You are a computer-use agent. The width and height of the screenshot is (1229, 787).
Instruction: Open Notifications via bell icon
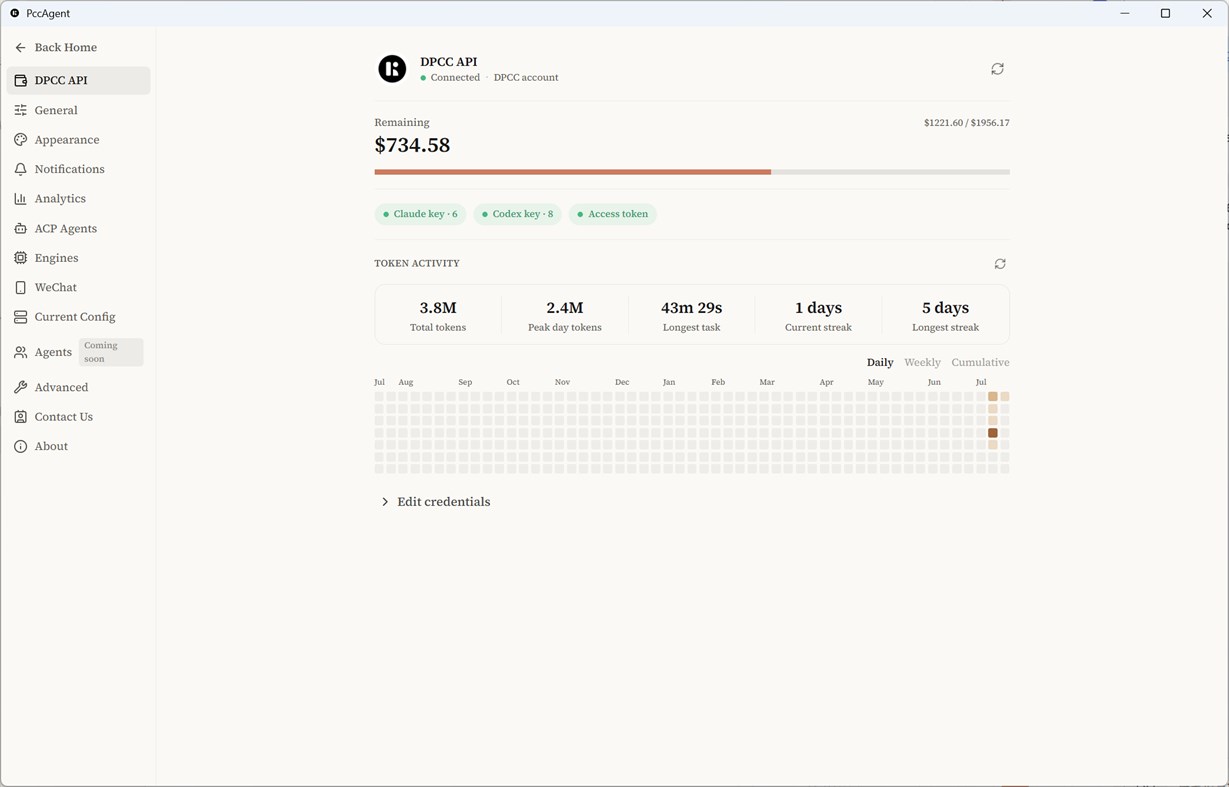(20, 169)
